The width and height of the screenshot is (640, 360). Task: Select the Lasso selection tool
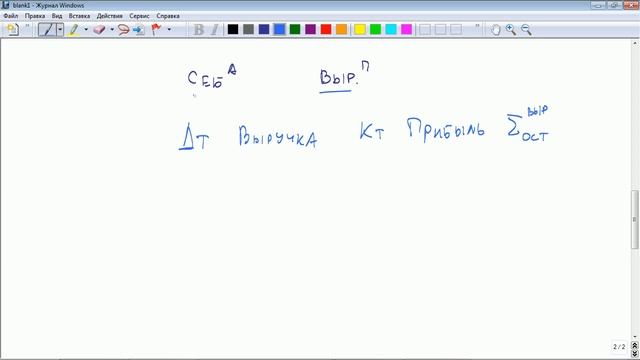click(123, 30)
